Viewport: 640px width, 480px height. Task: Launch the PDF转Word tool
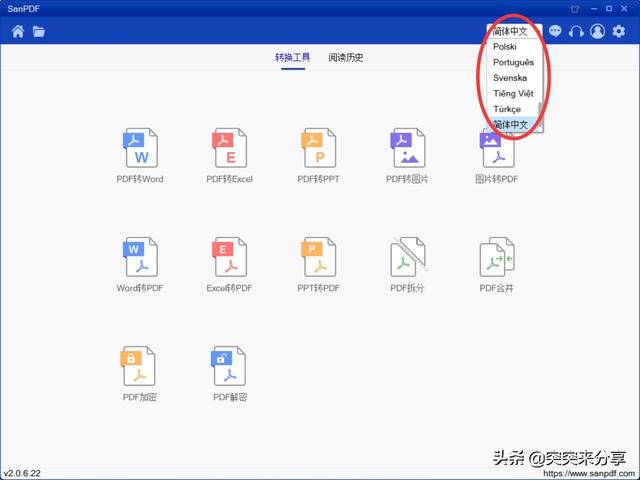[140, 156]
